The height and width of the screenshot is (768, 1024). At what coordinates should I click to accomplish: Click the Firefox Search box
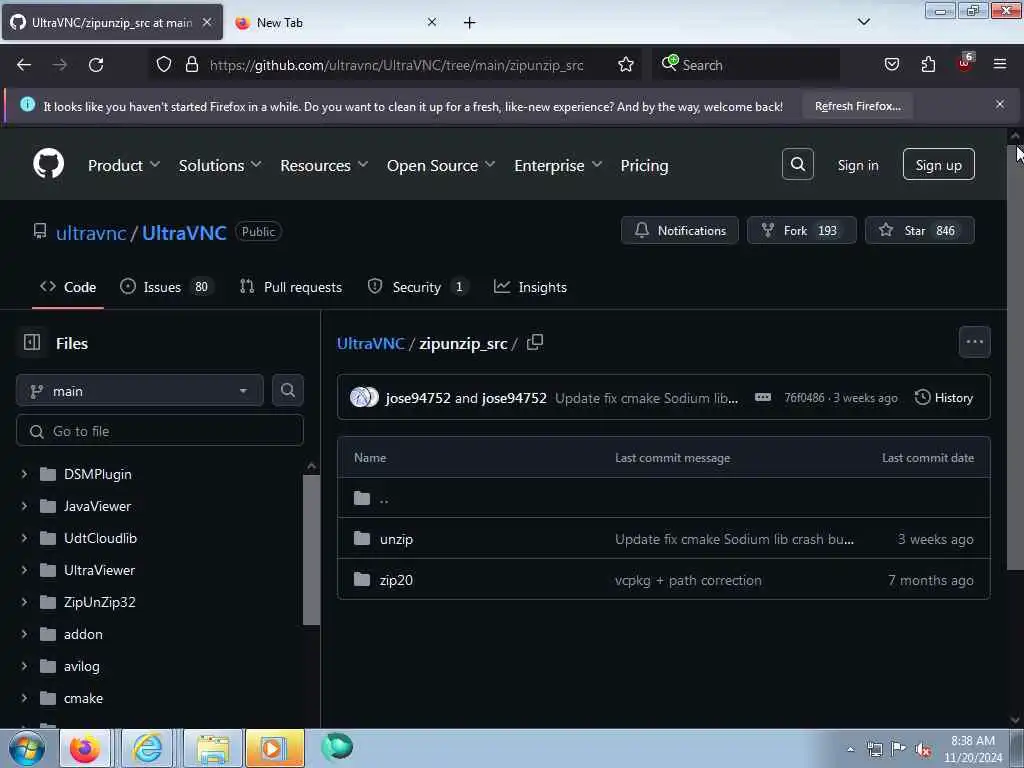click(x=745, y=65)
